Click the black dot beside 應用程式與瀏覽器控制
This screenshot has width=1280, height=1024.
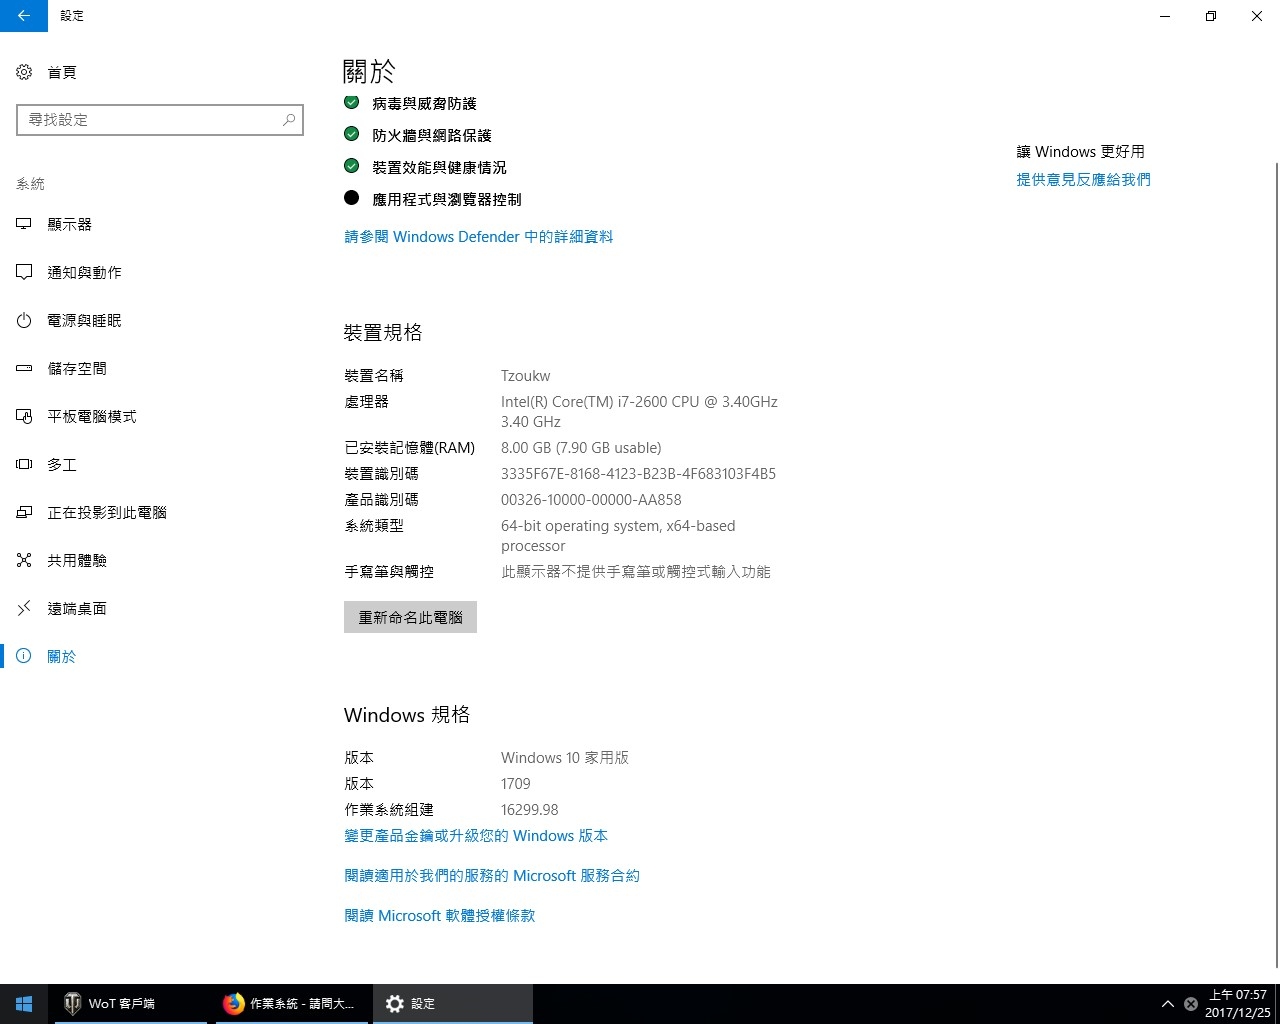(351, 198)
